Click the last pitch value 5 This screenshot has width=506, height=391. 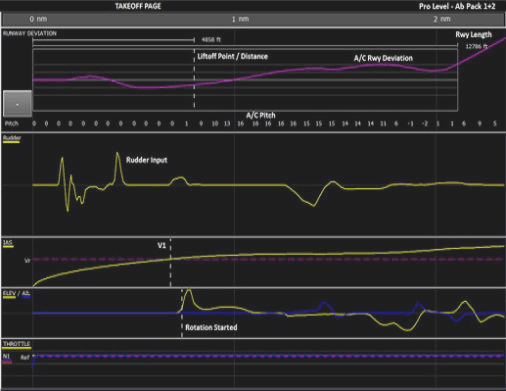click(x=495, y=124)
